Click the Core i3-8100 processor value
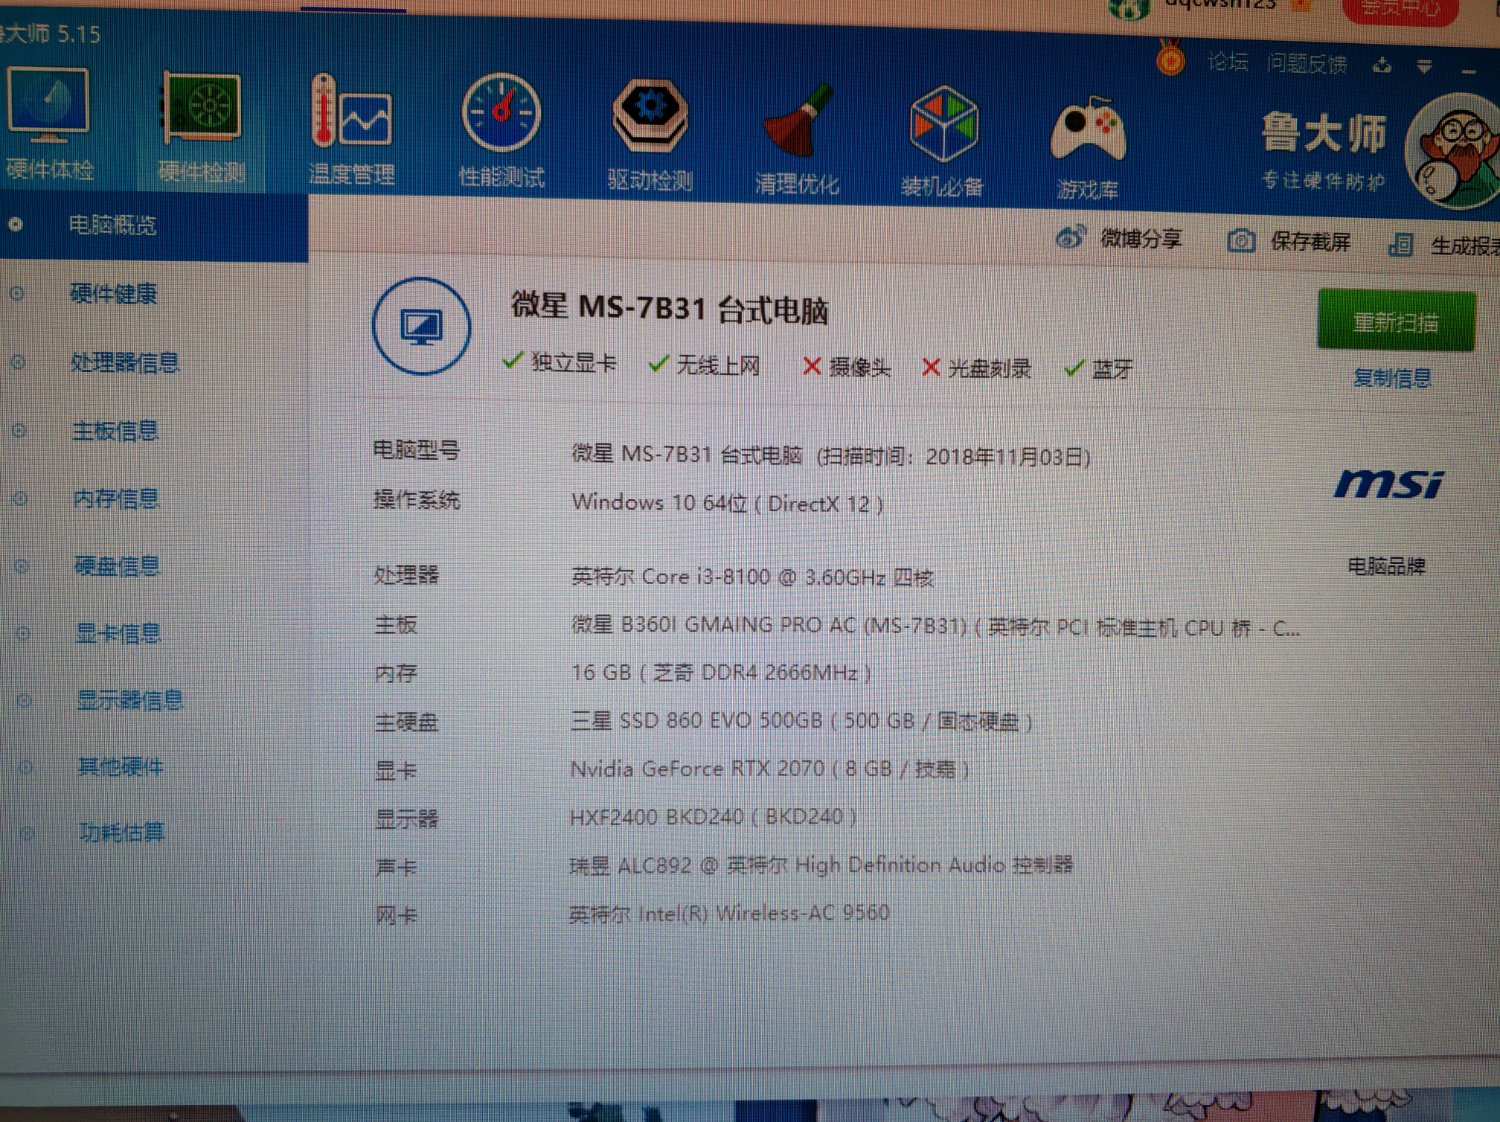Screen dimensions: 1500x1122 click(752, 577)
